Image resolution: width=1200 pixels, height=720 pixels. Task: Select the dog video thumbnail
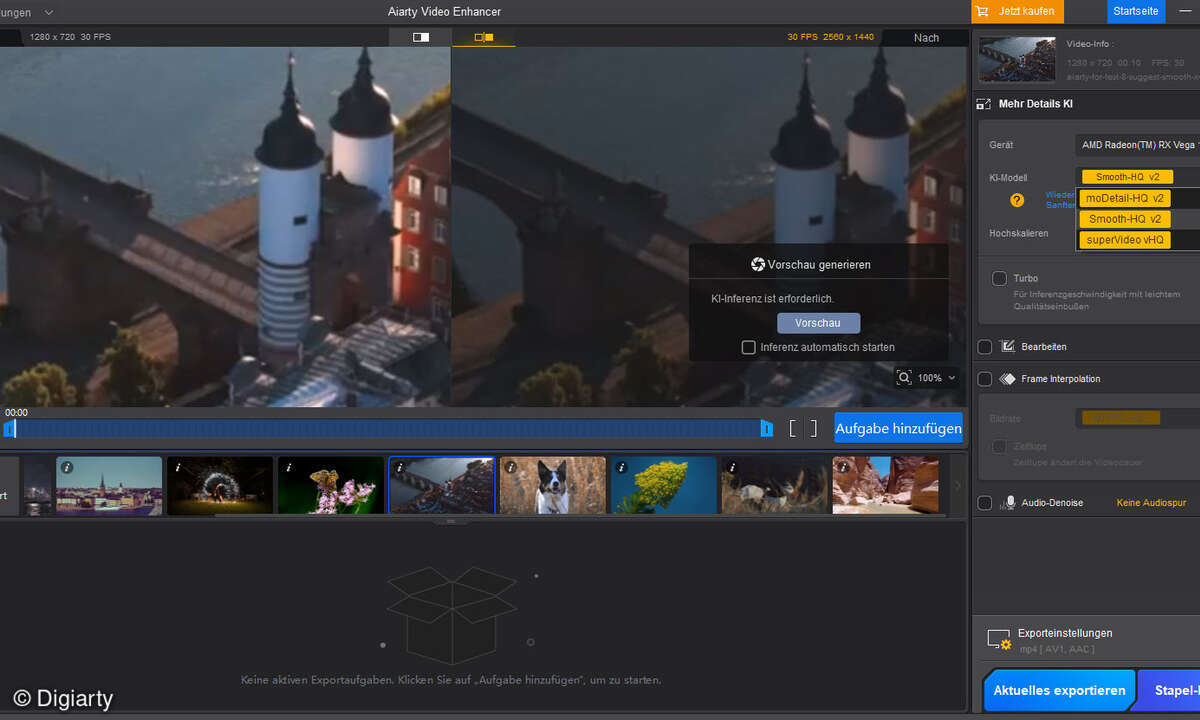pos(553,486)
